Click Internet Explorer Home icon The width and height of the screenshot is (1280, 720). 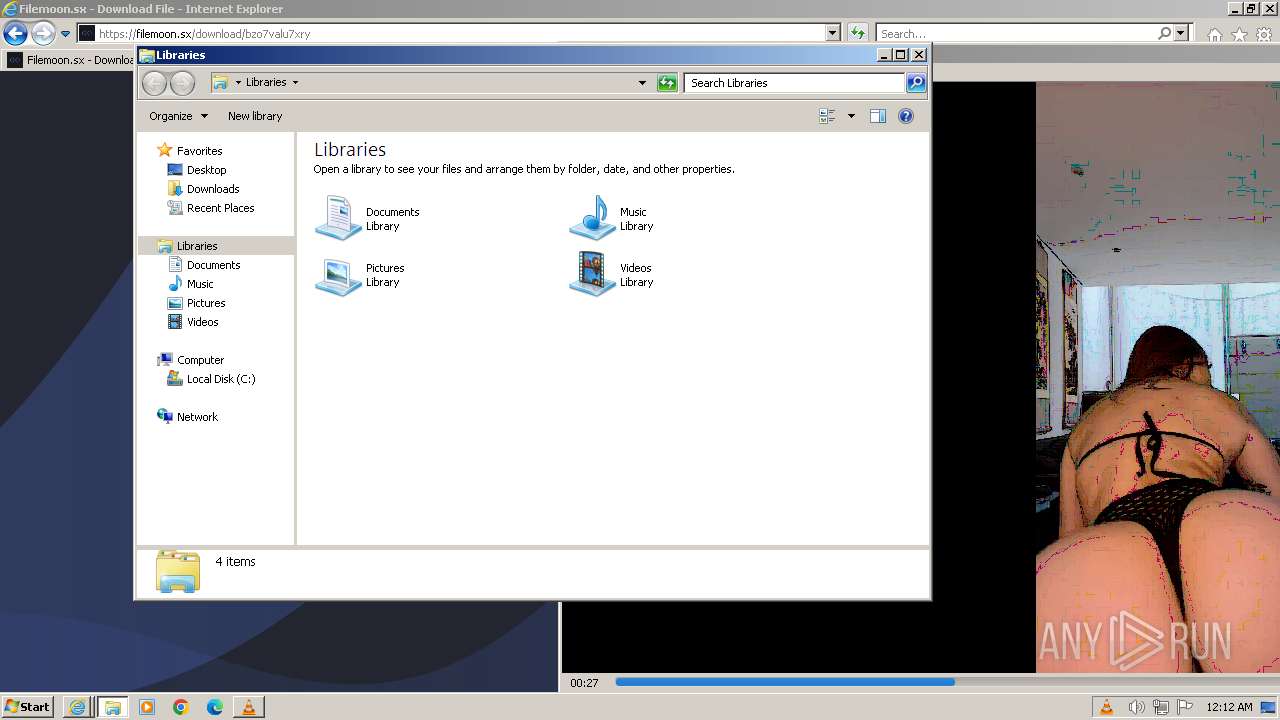[x=1214, y=34]
